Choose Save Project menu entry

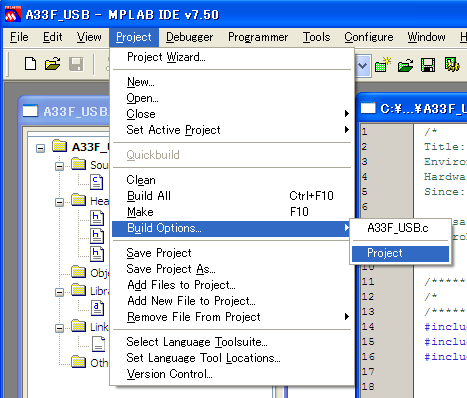(232, 253)
